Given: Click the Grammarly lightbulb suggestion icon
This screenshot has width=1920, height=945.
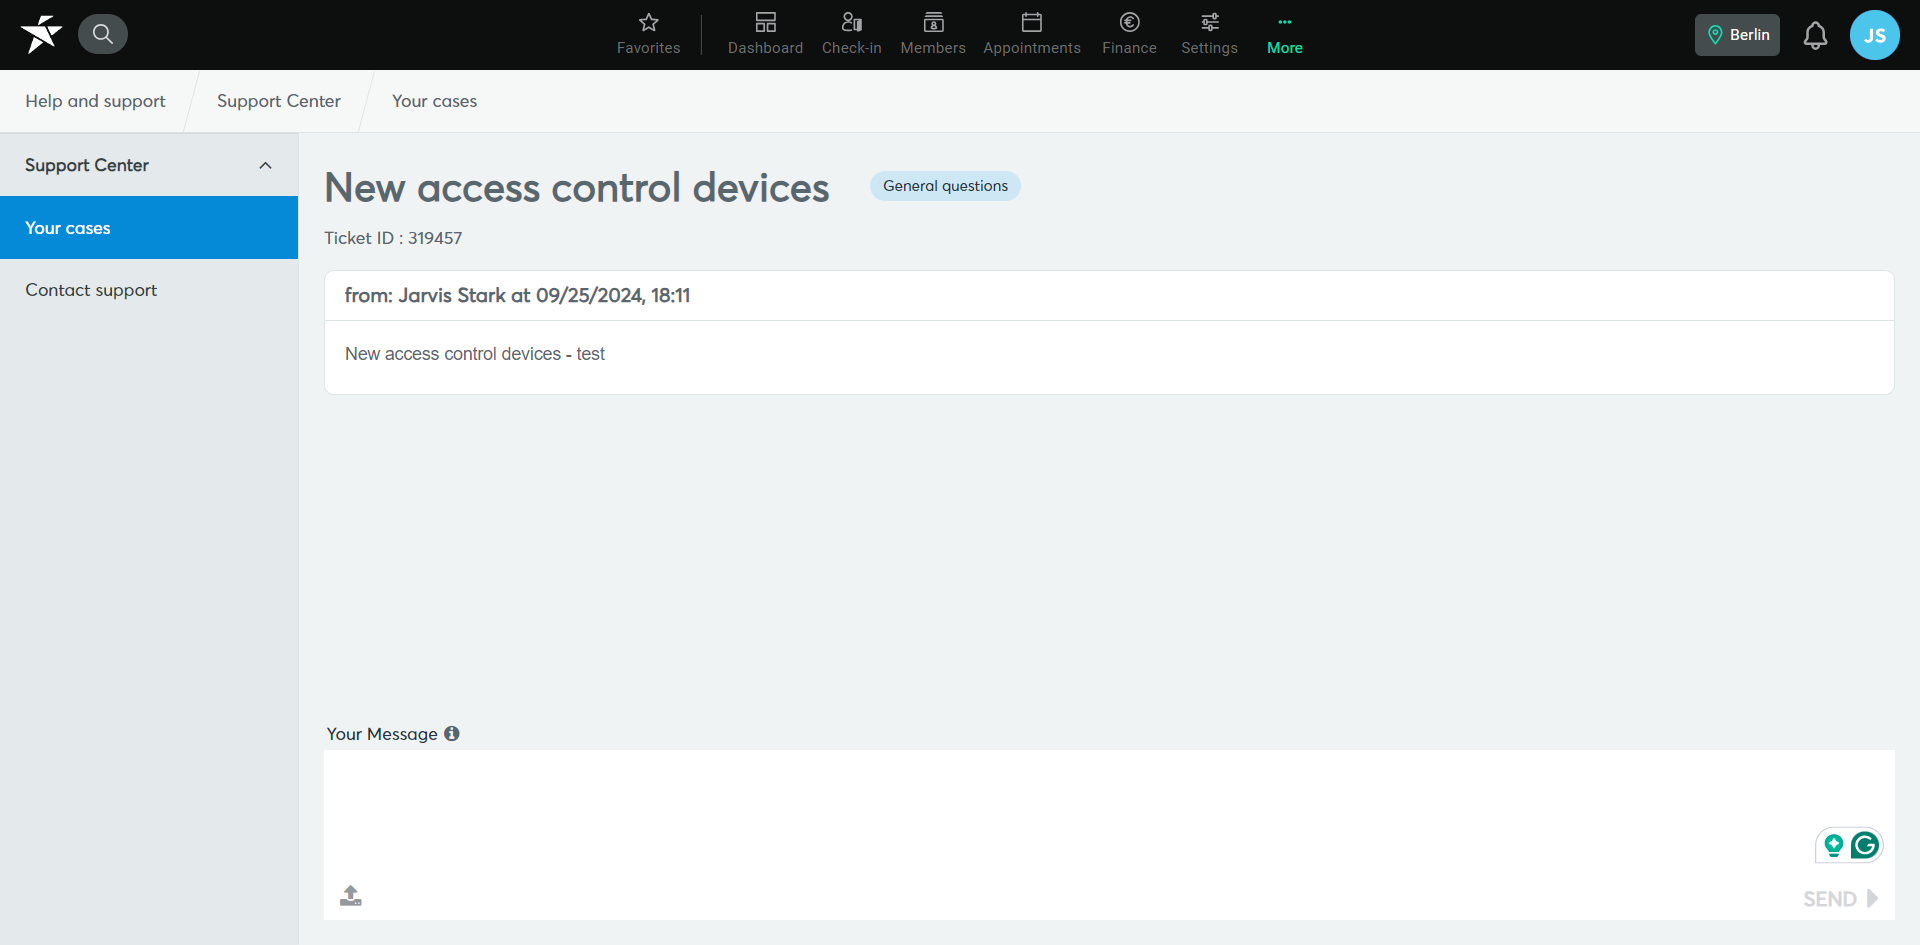Looking at the screenshot, I should [x=1833, y=845].
